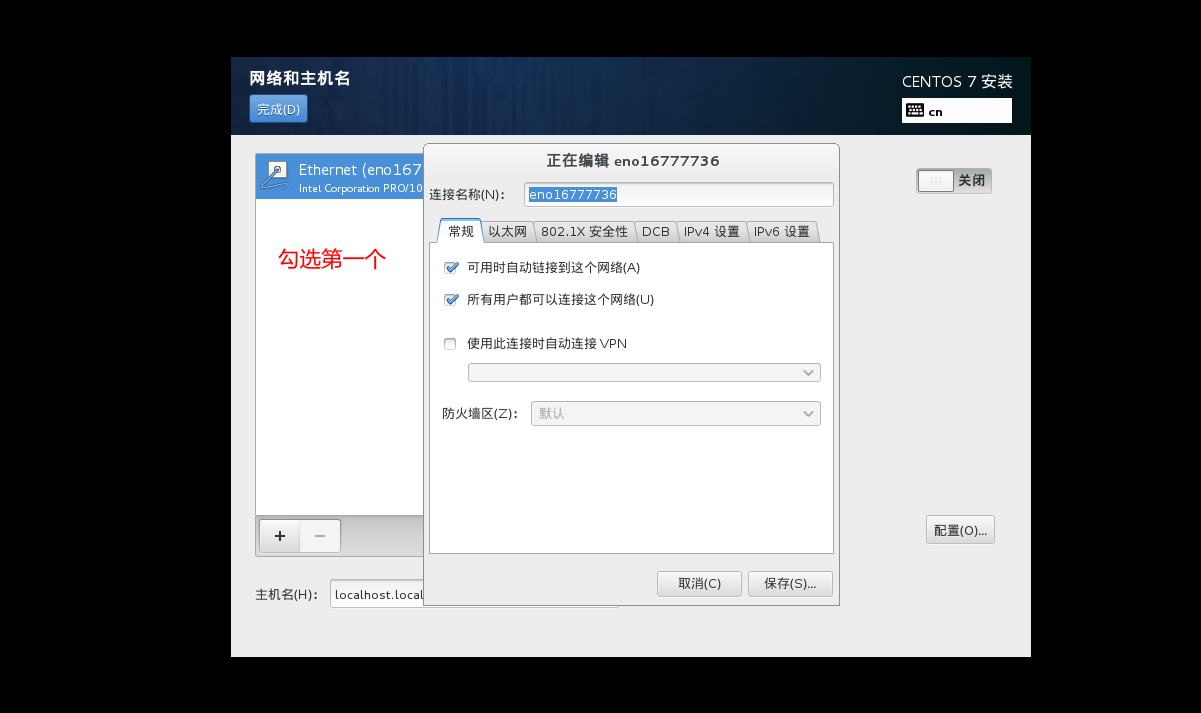Toggle the network 关闭 switch

click(x=936, y=181)
